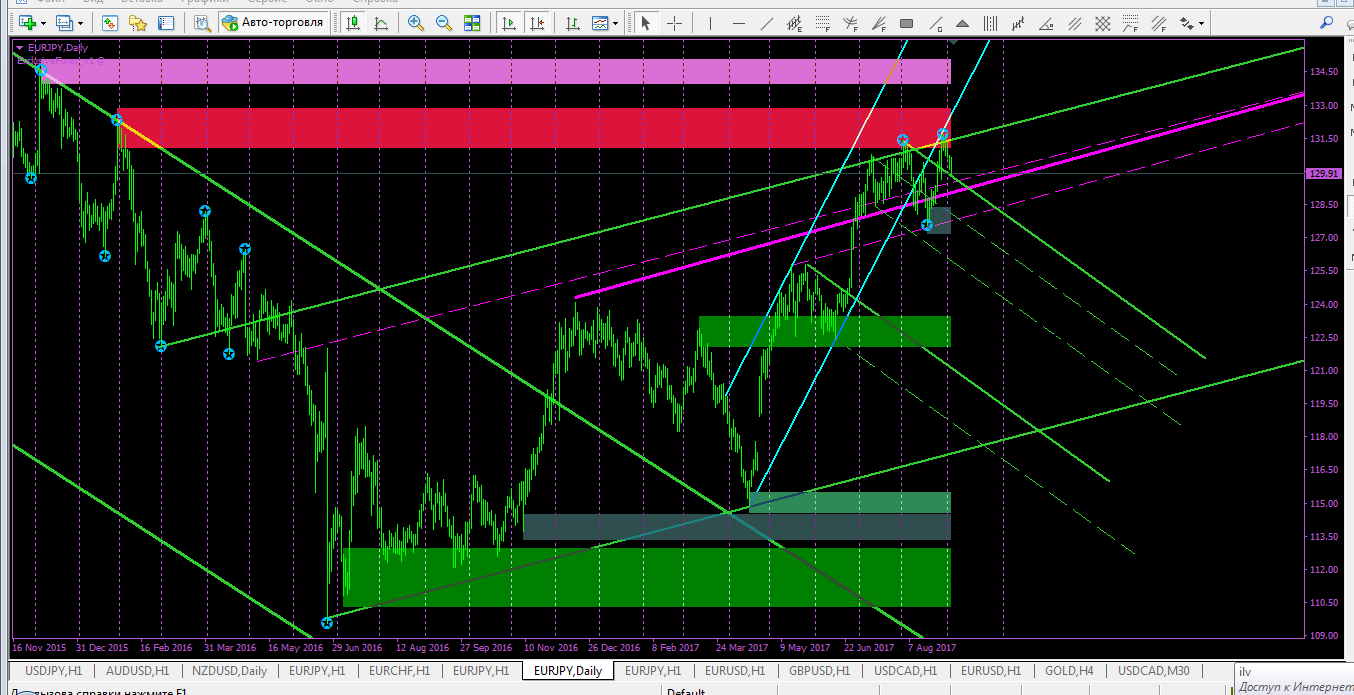Open the USDCAD,H1 chart tab
Viewport: 1354px width, 695px height.
(904, 670)
